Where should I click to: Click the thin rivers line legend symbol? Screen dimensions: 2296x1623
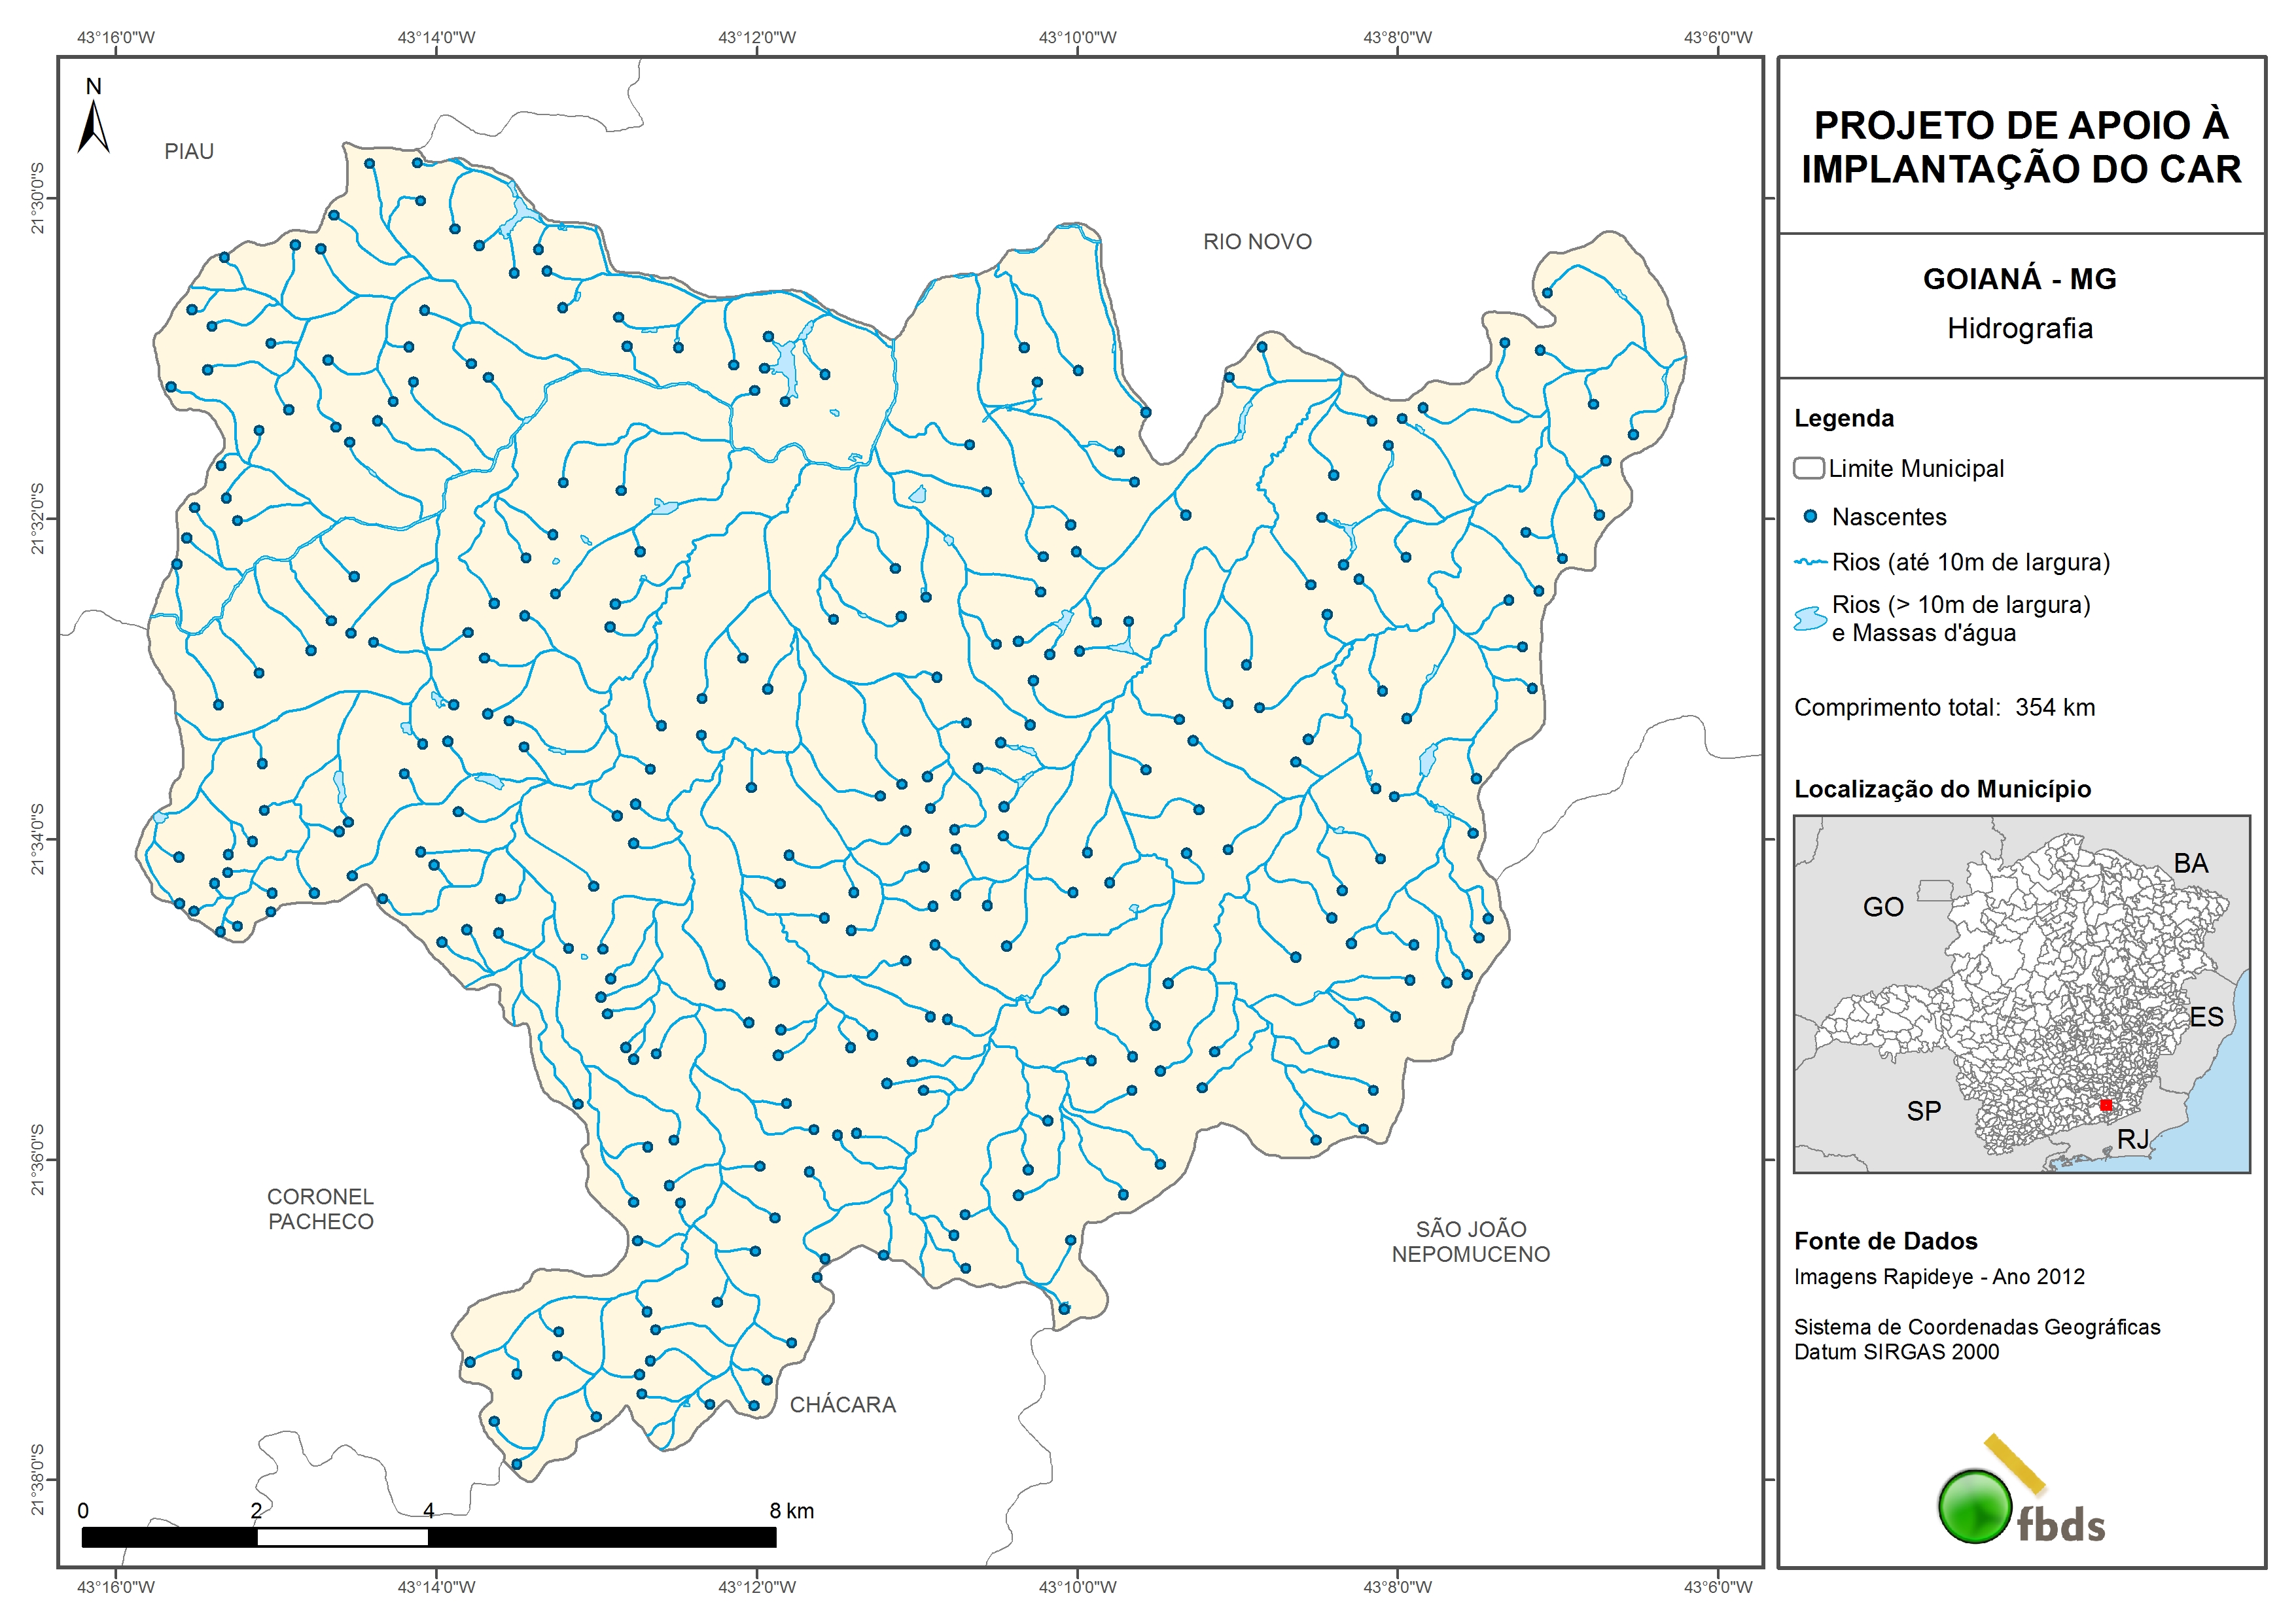[x=1811, y=563]
